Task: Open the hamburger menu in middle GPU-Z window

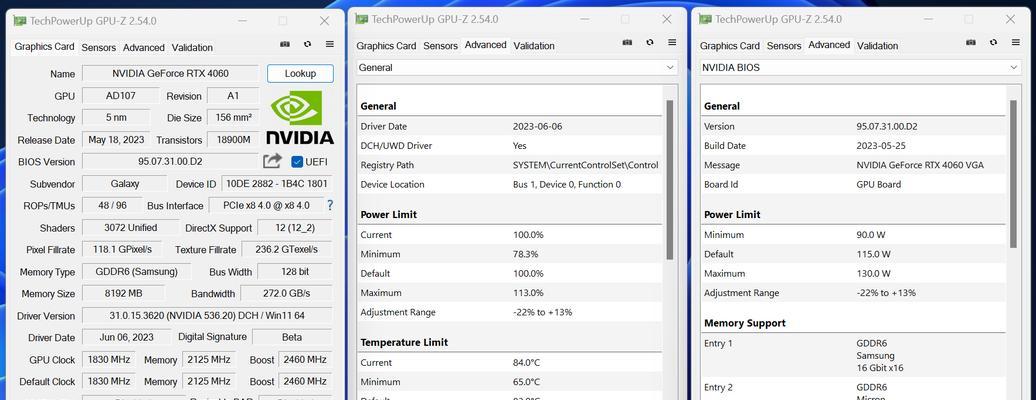Action: pos(672,42)
